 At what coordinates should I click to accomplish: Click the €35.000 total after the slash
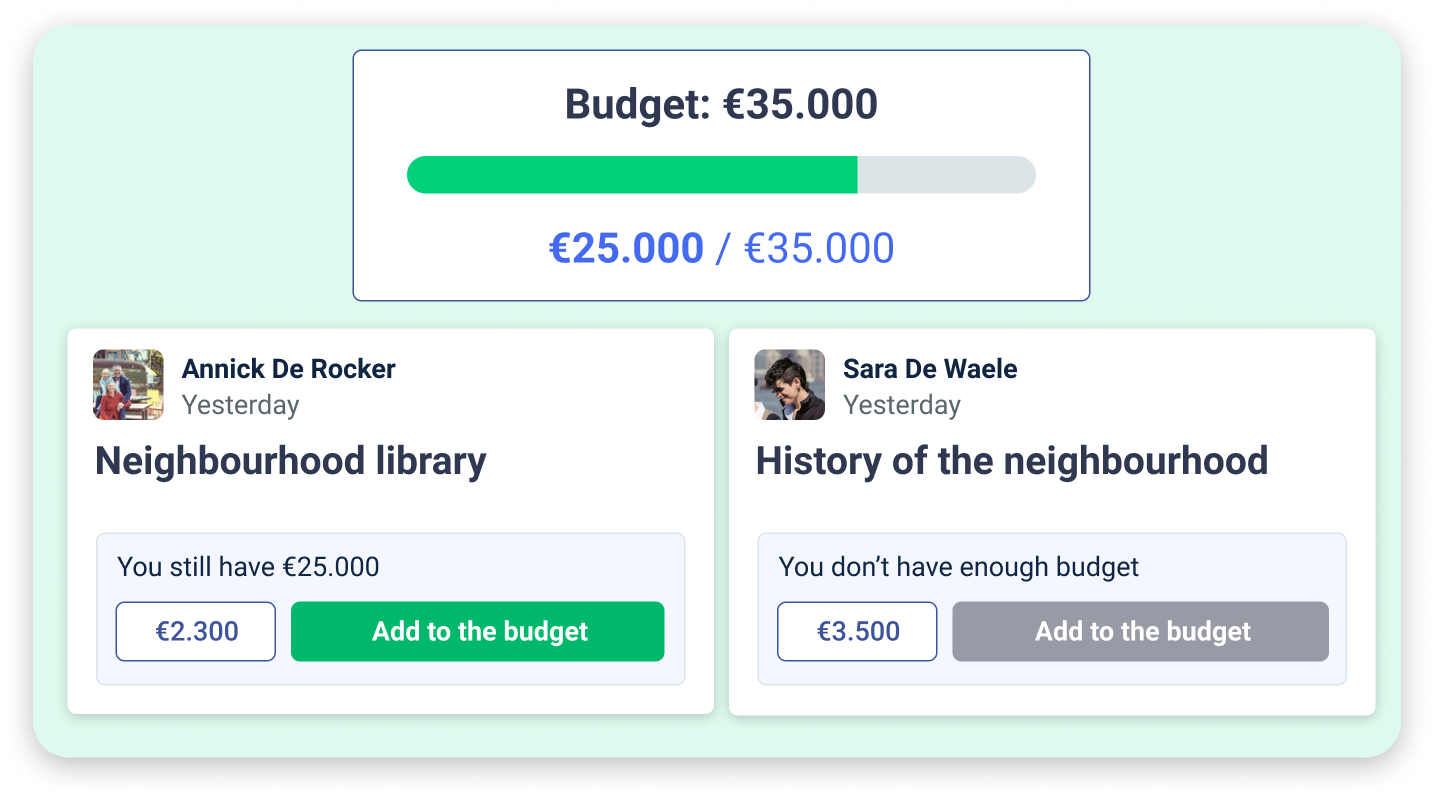819,249
